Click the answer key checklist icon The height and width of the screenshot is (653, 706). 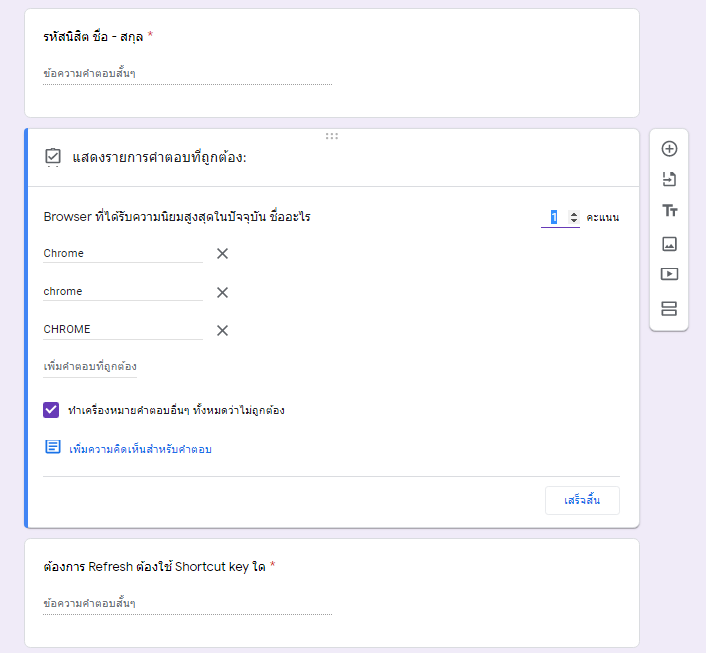pos(53,157)
